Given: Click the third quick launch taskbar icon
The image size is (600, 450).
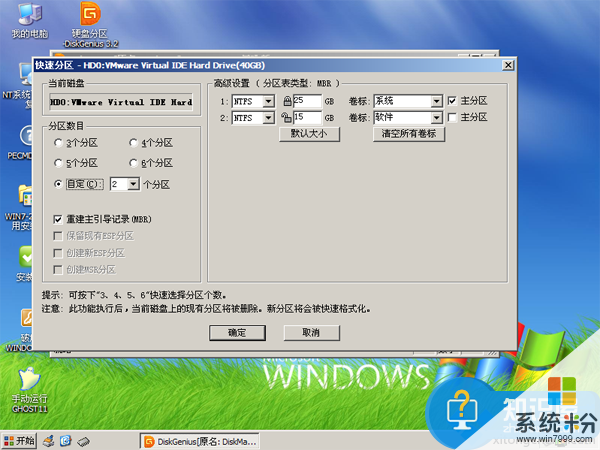Looking at the screenshot, I should (x=83, y=442).
